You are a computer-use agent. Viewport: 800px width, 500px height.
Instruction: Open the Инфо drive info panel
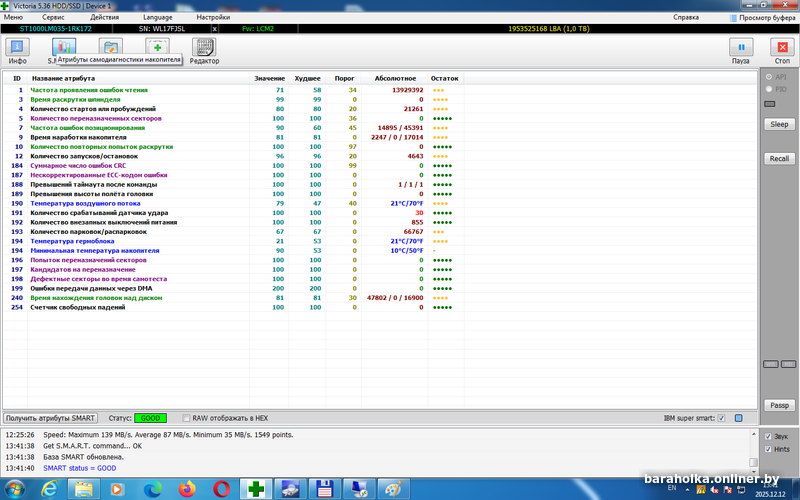(18, 50)
